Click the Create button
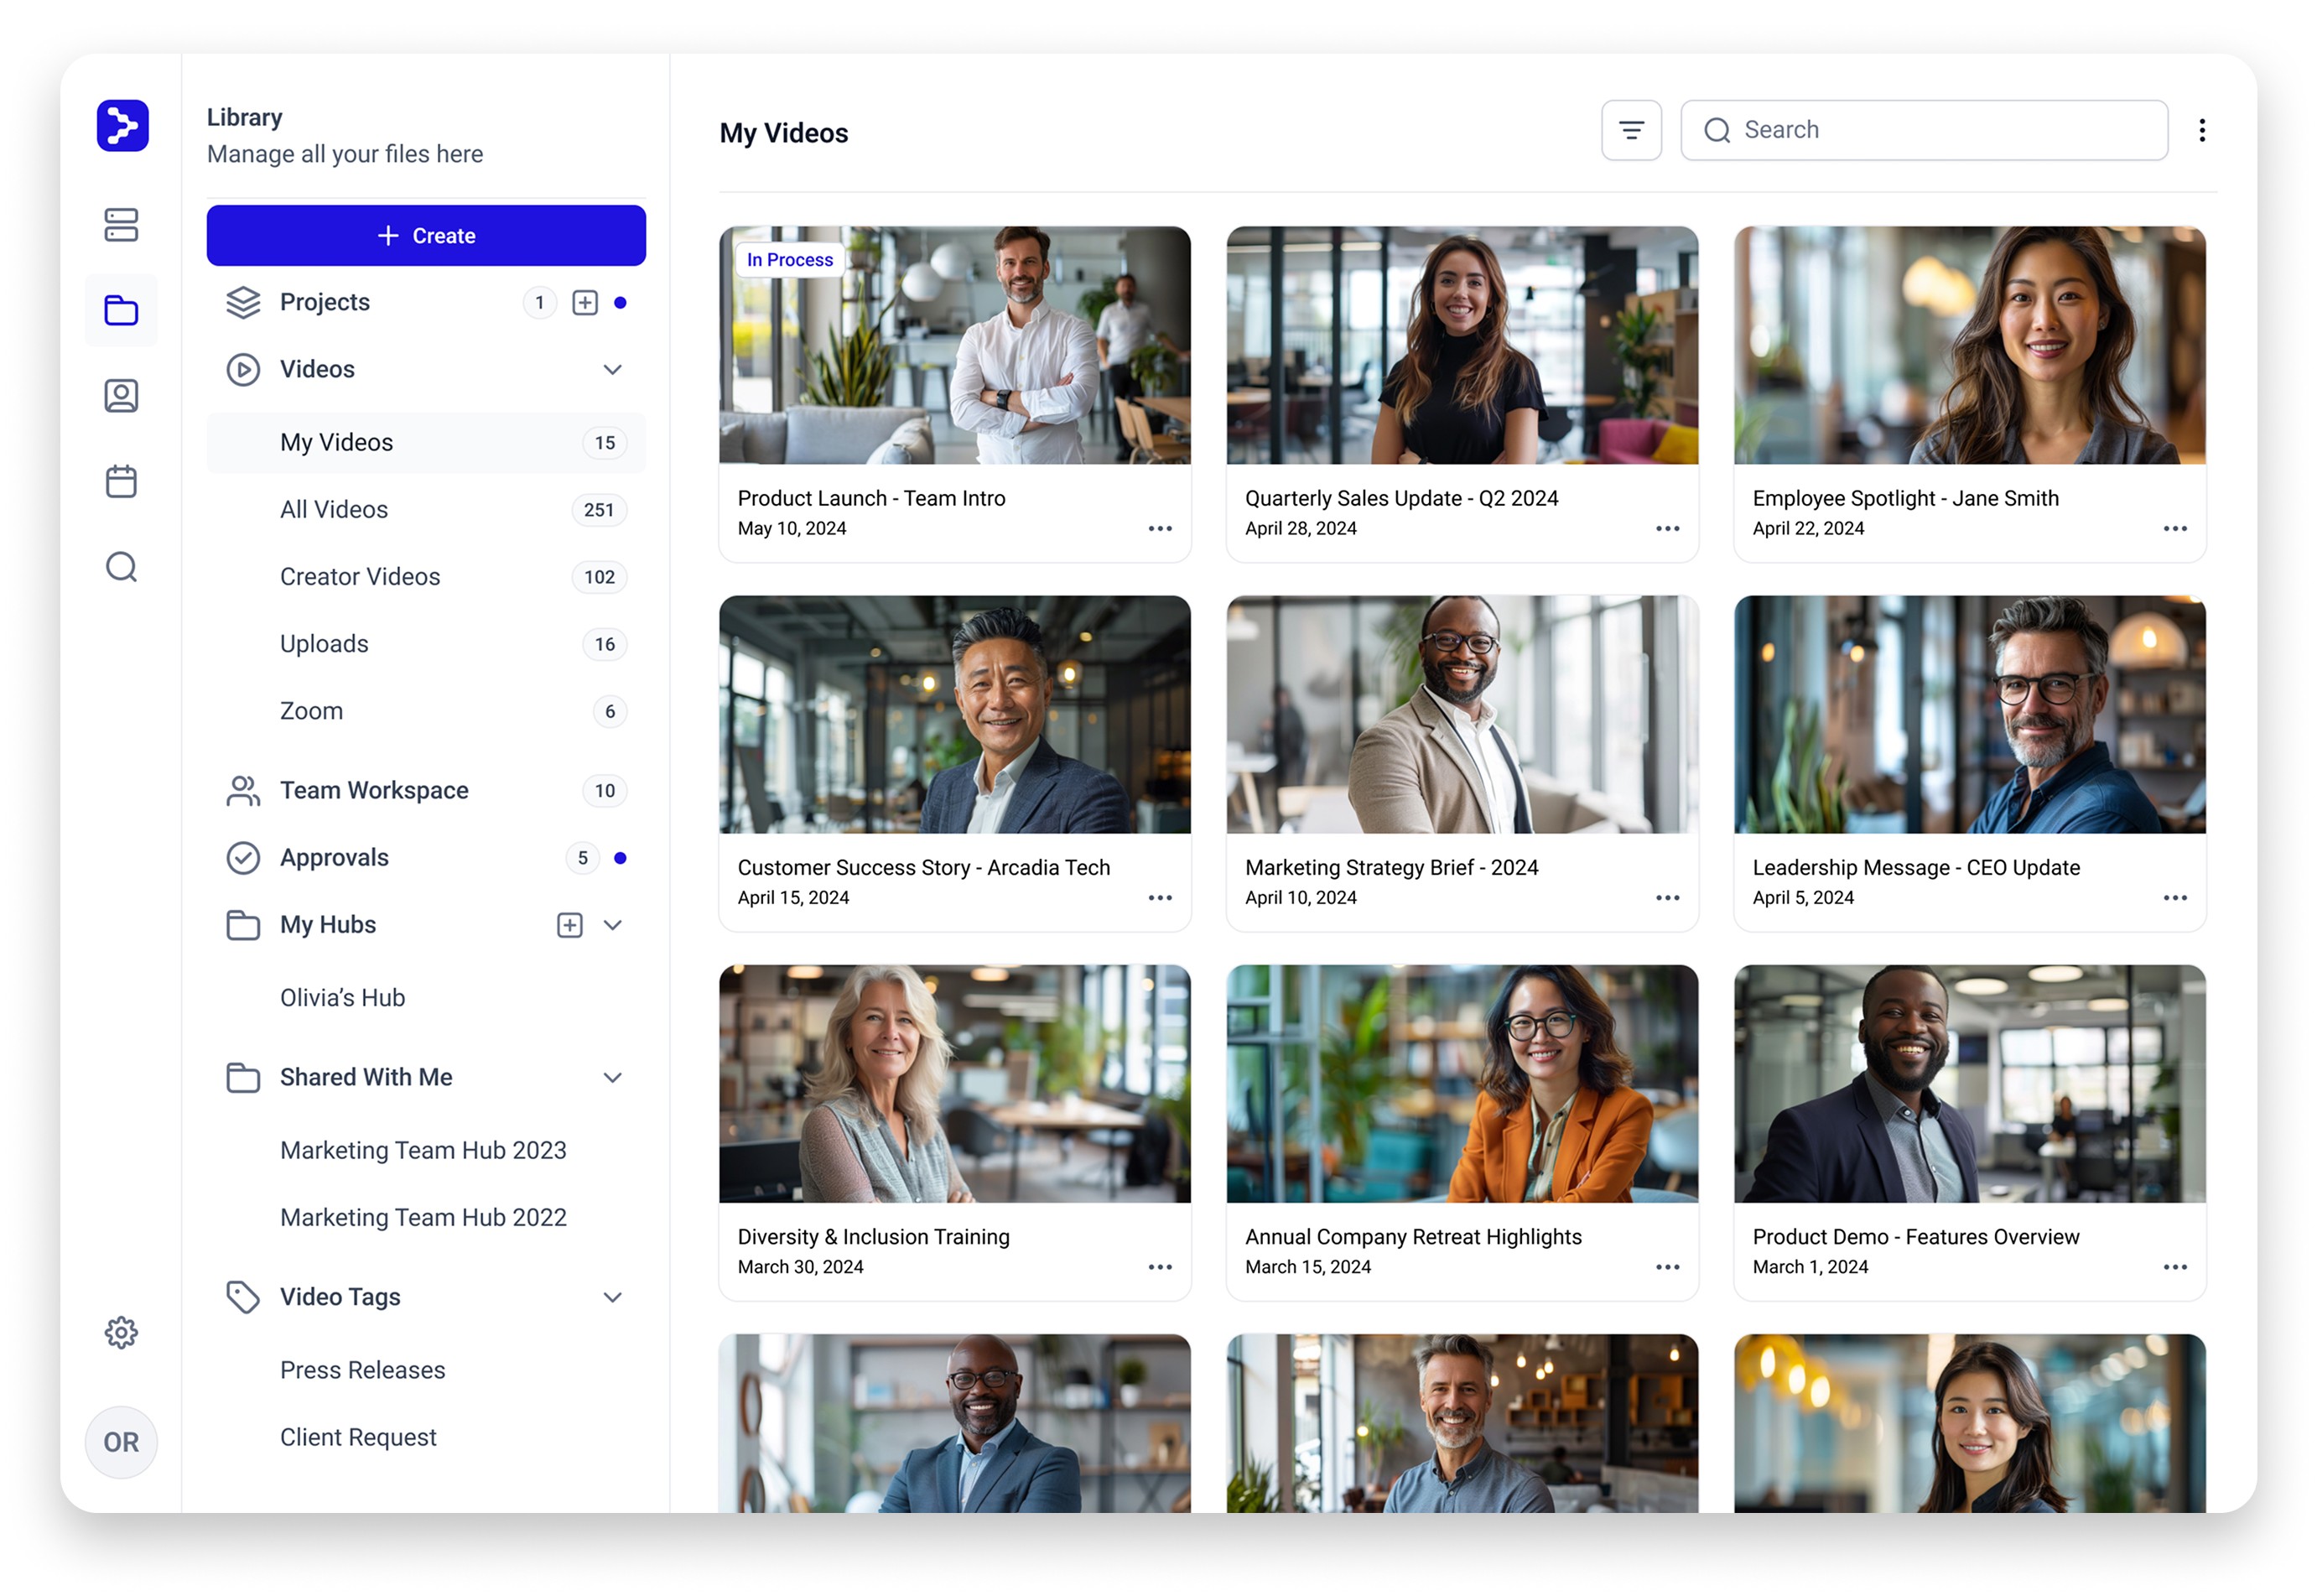This screenshot has height=1596, width=2317. (426, 235)
